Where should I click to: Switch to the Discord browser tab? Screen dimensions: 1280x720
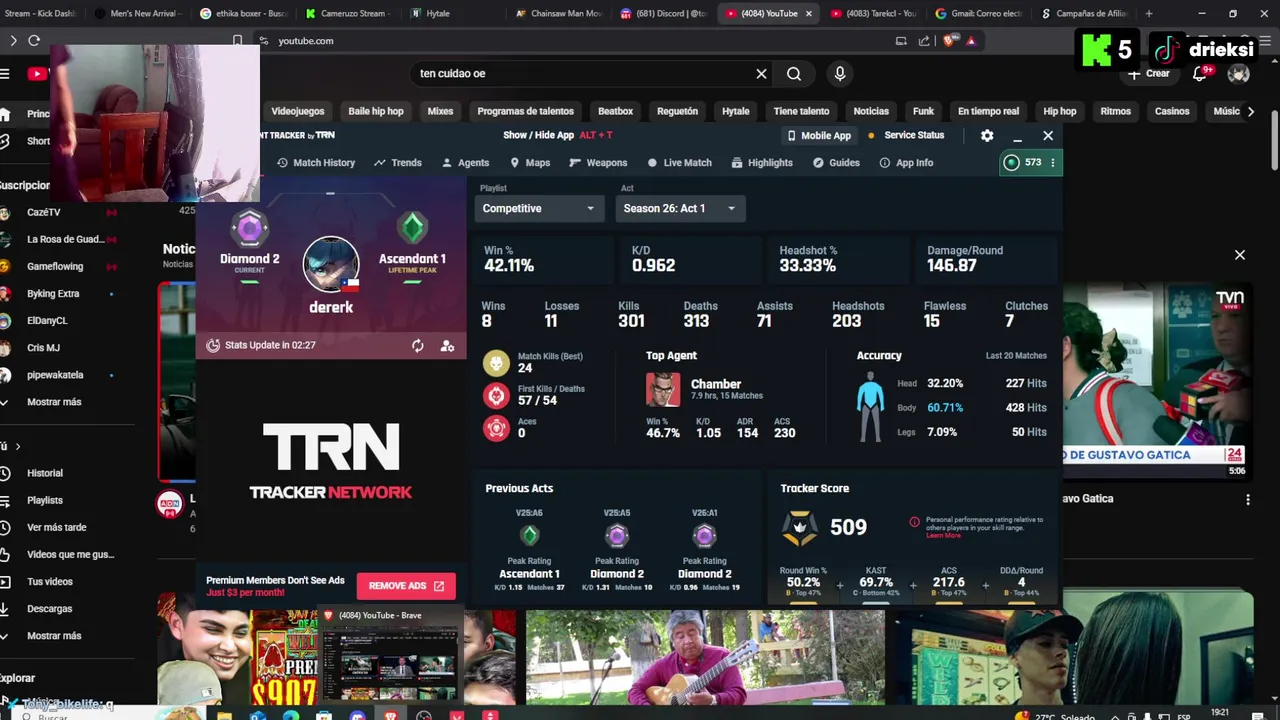(x=664, y=13)
